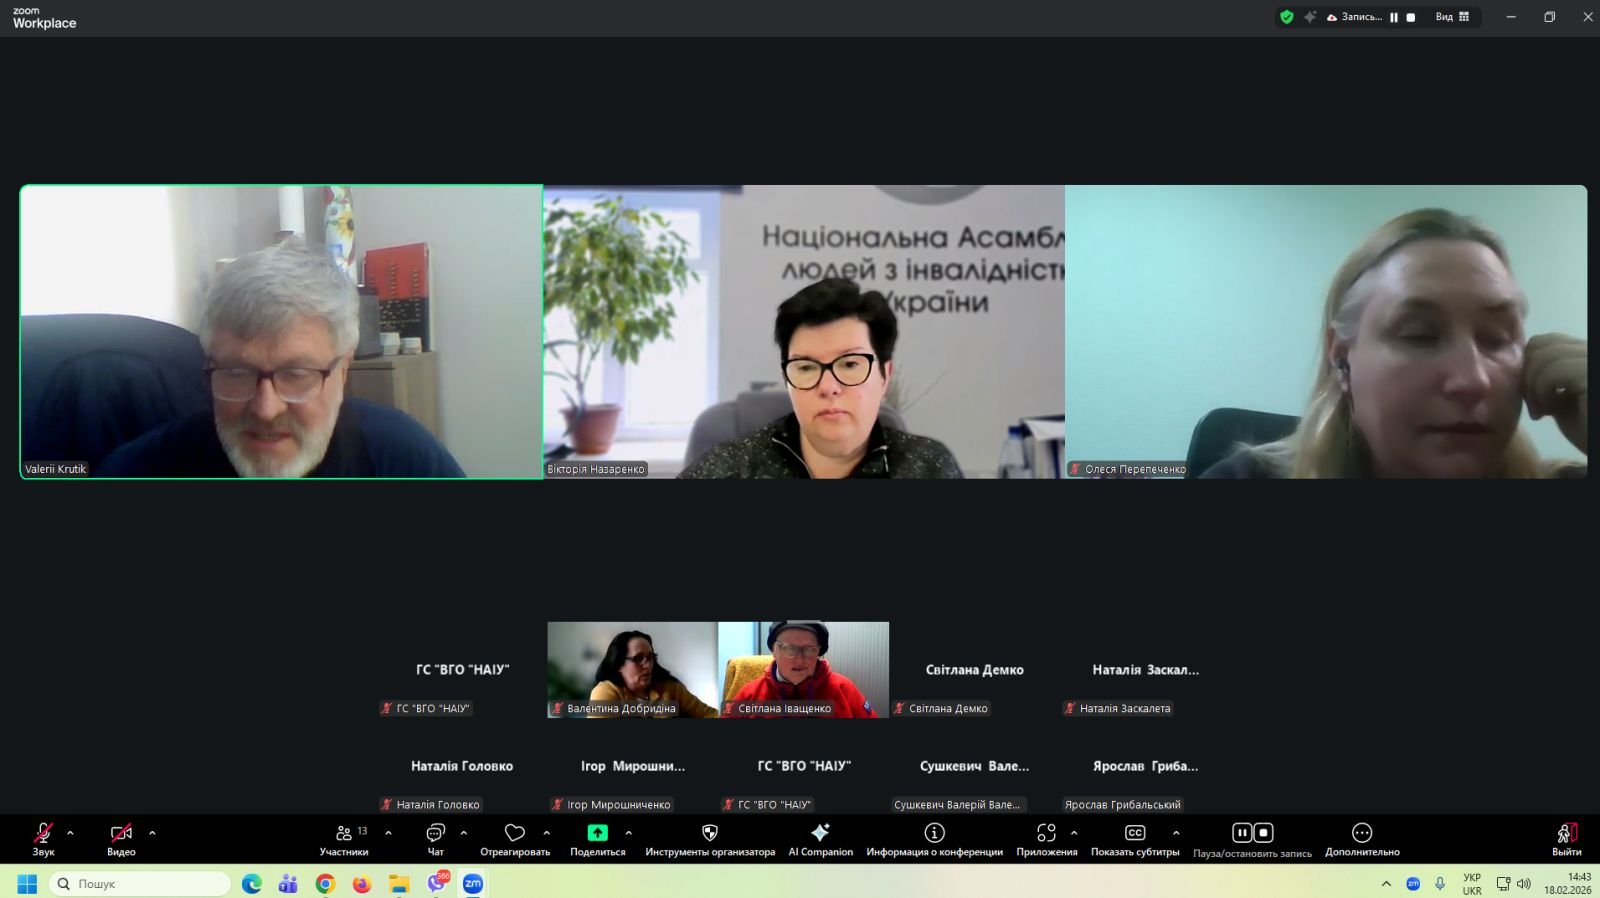Viewport: 1600px width, 898px height.
Task: Leave the meeting with Выйти
Action: (1566, 838)
